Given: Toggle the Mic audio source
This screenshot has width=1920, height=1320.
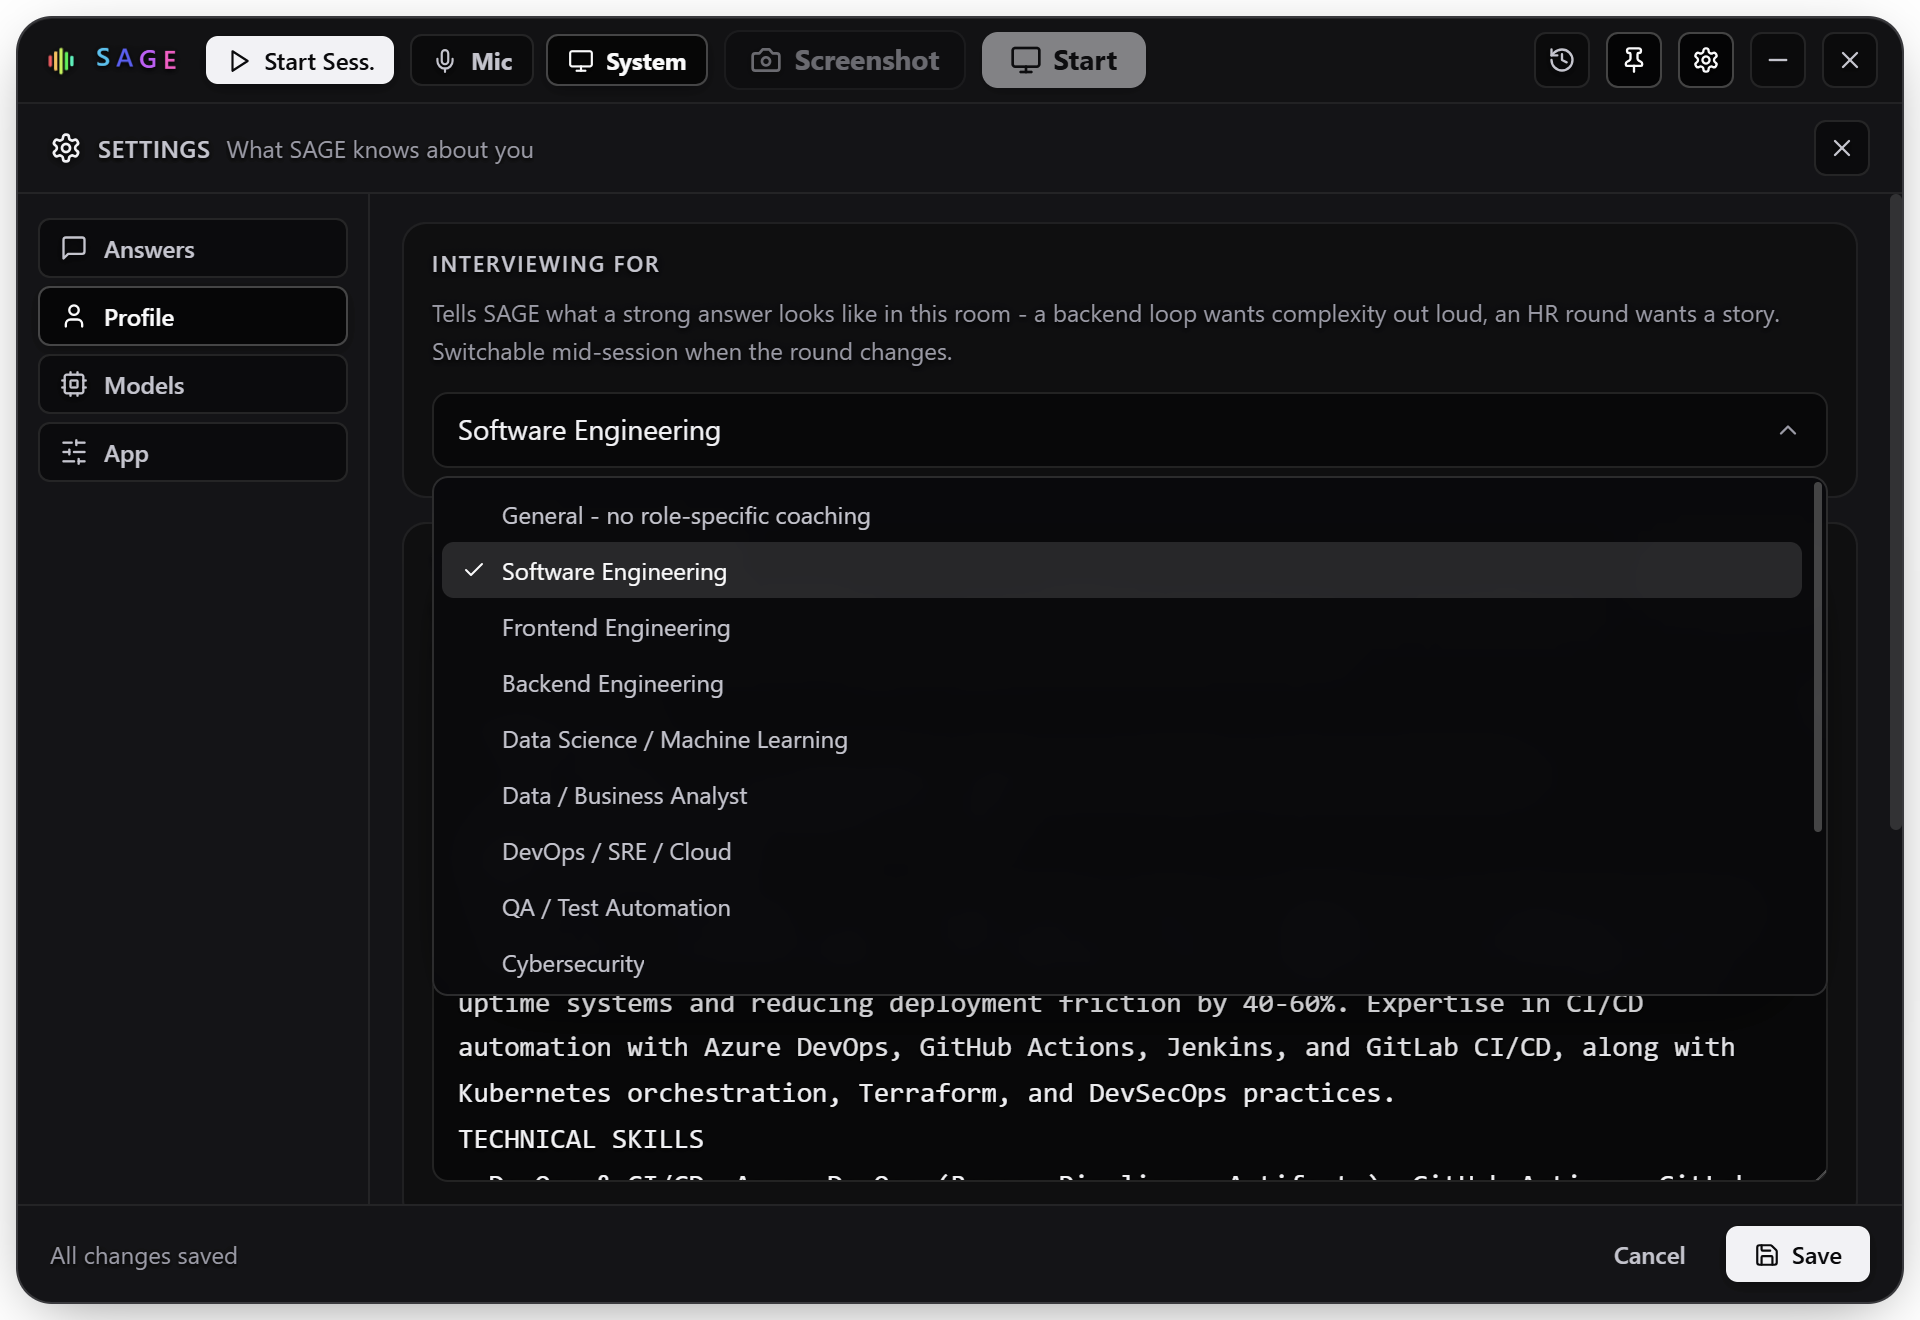Looking at the screenshot, I should [472, 60].
